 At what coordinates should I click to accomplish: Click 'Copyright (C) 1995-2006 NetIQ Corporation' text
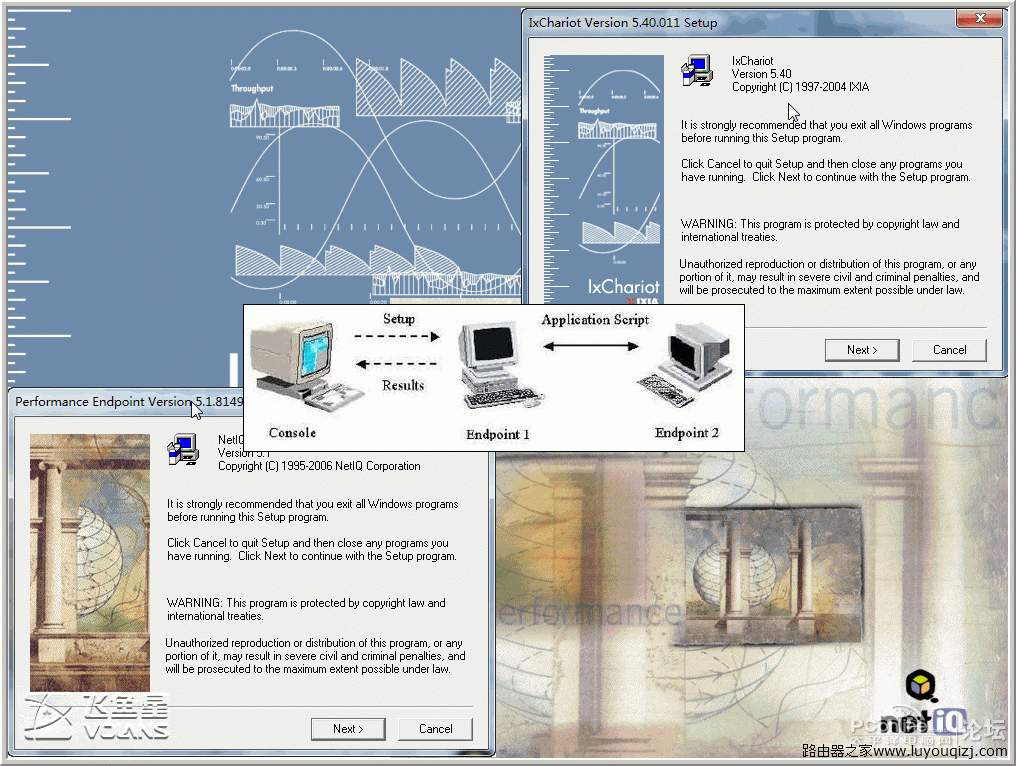[319, 466]
